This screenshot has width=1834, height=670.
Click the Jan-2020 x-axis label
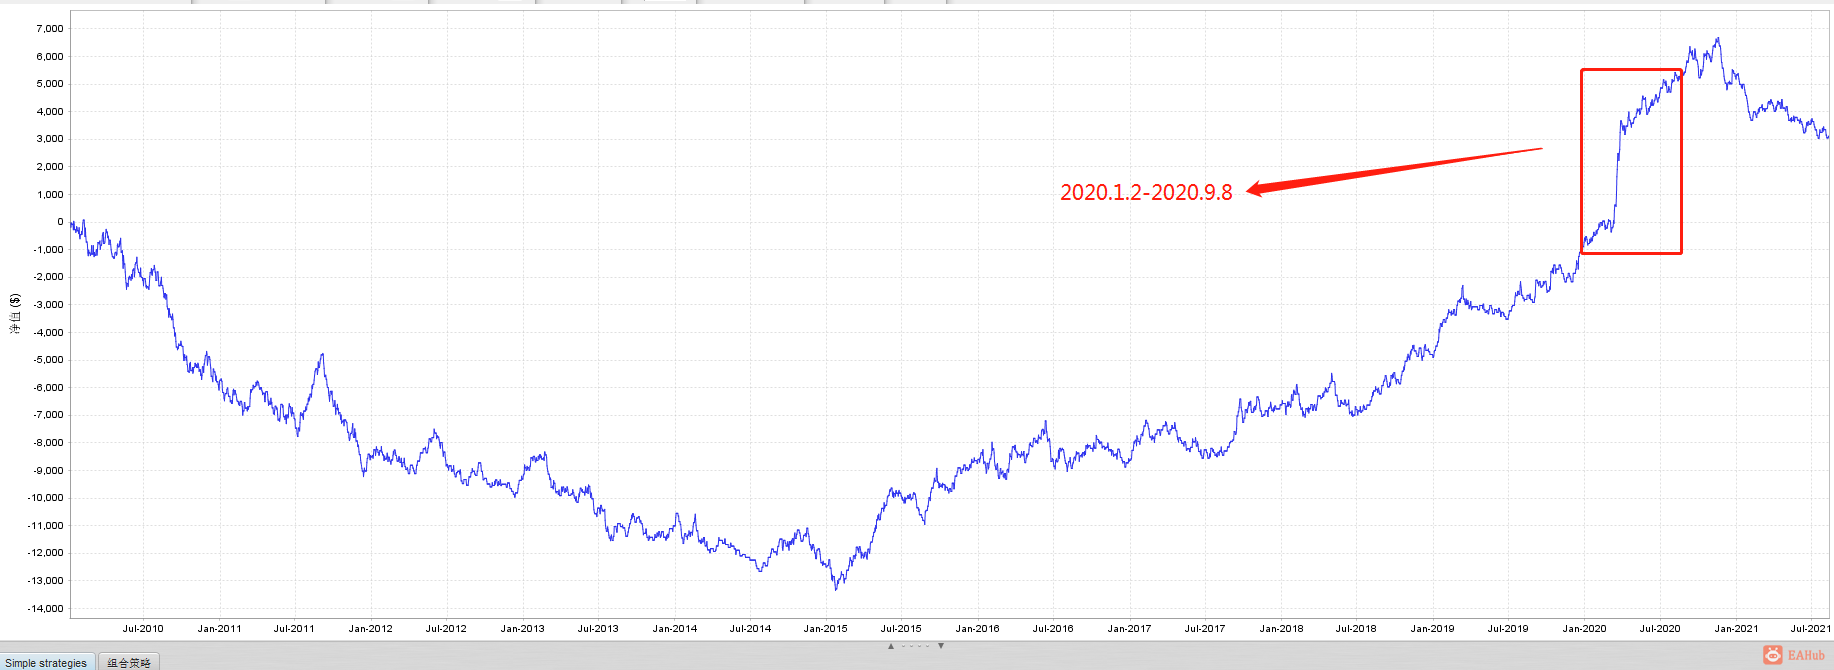click(x=1584, y=629)
